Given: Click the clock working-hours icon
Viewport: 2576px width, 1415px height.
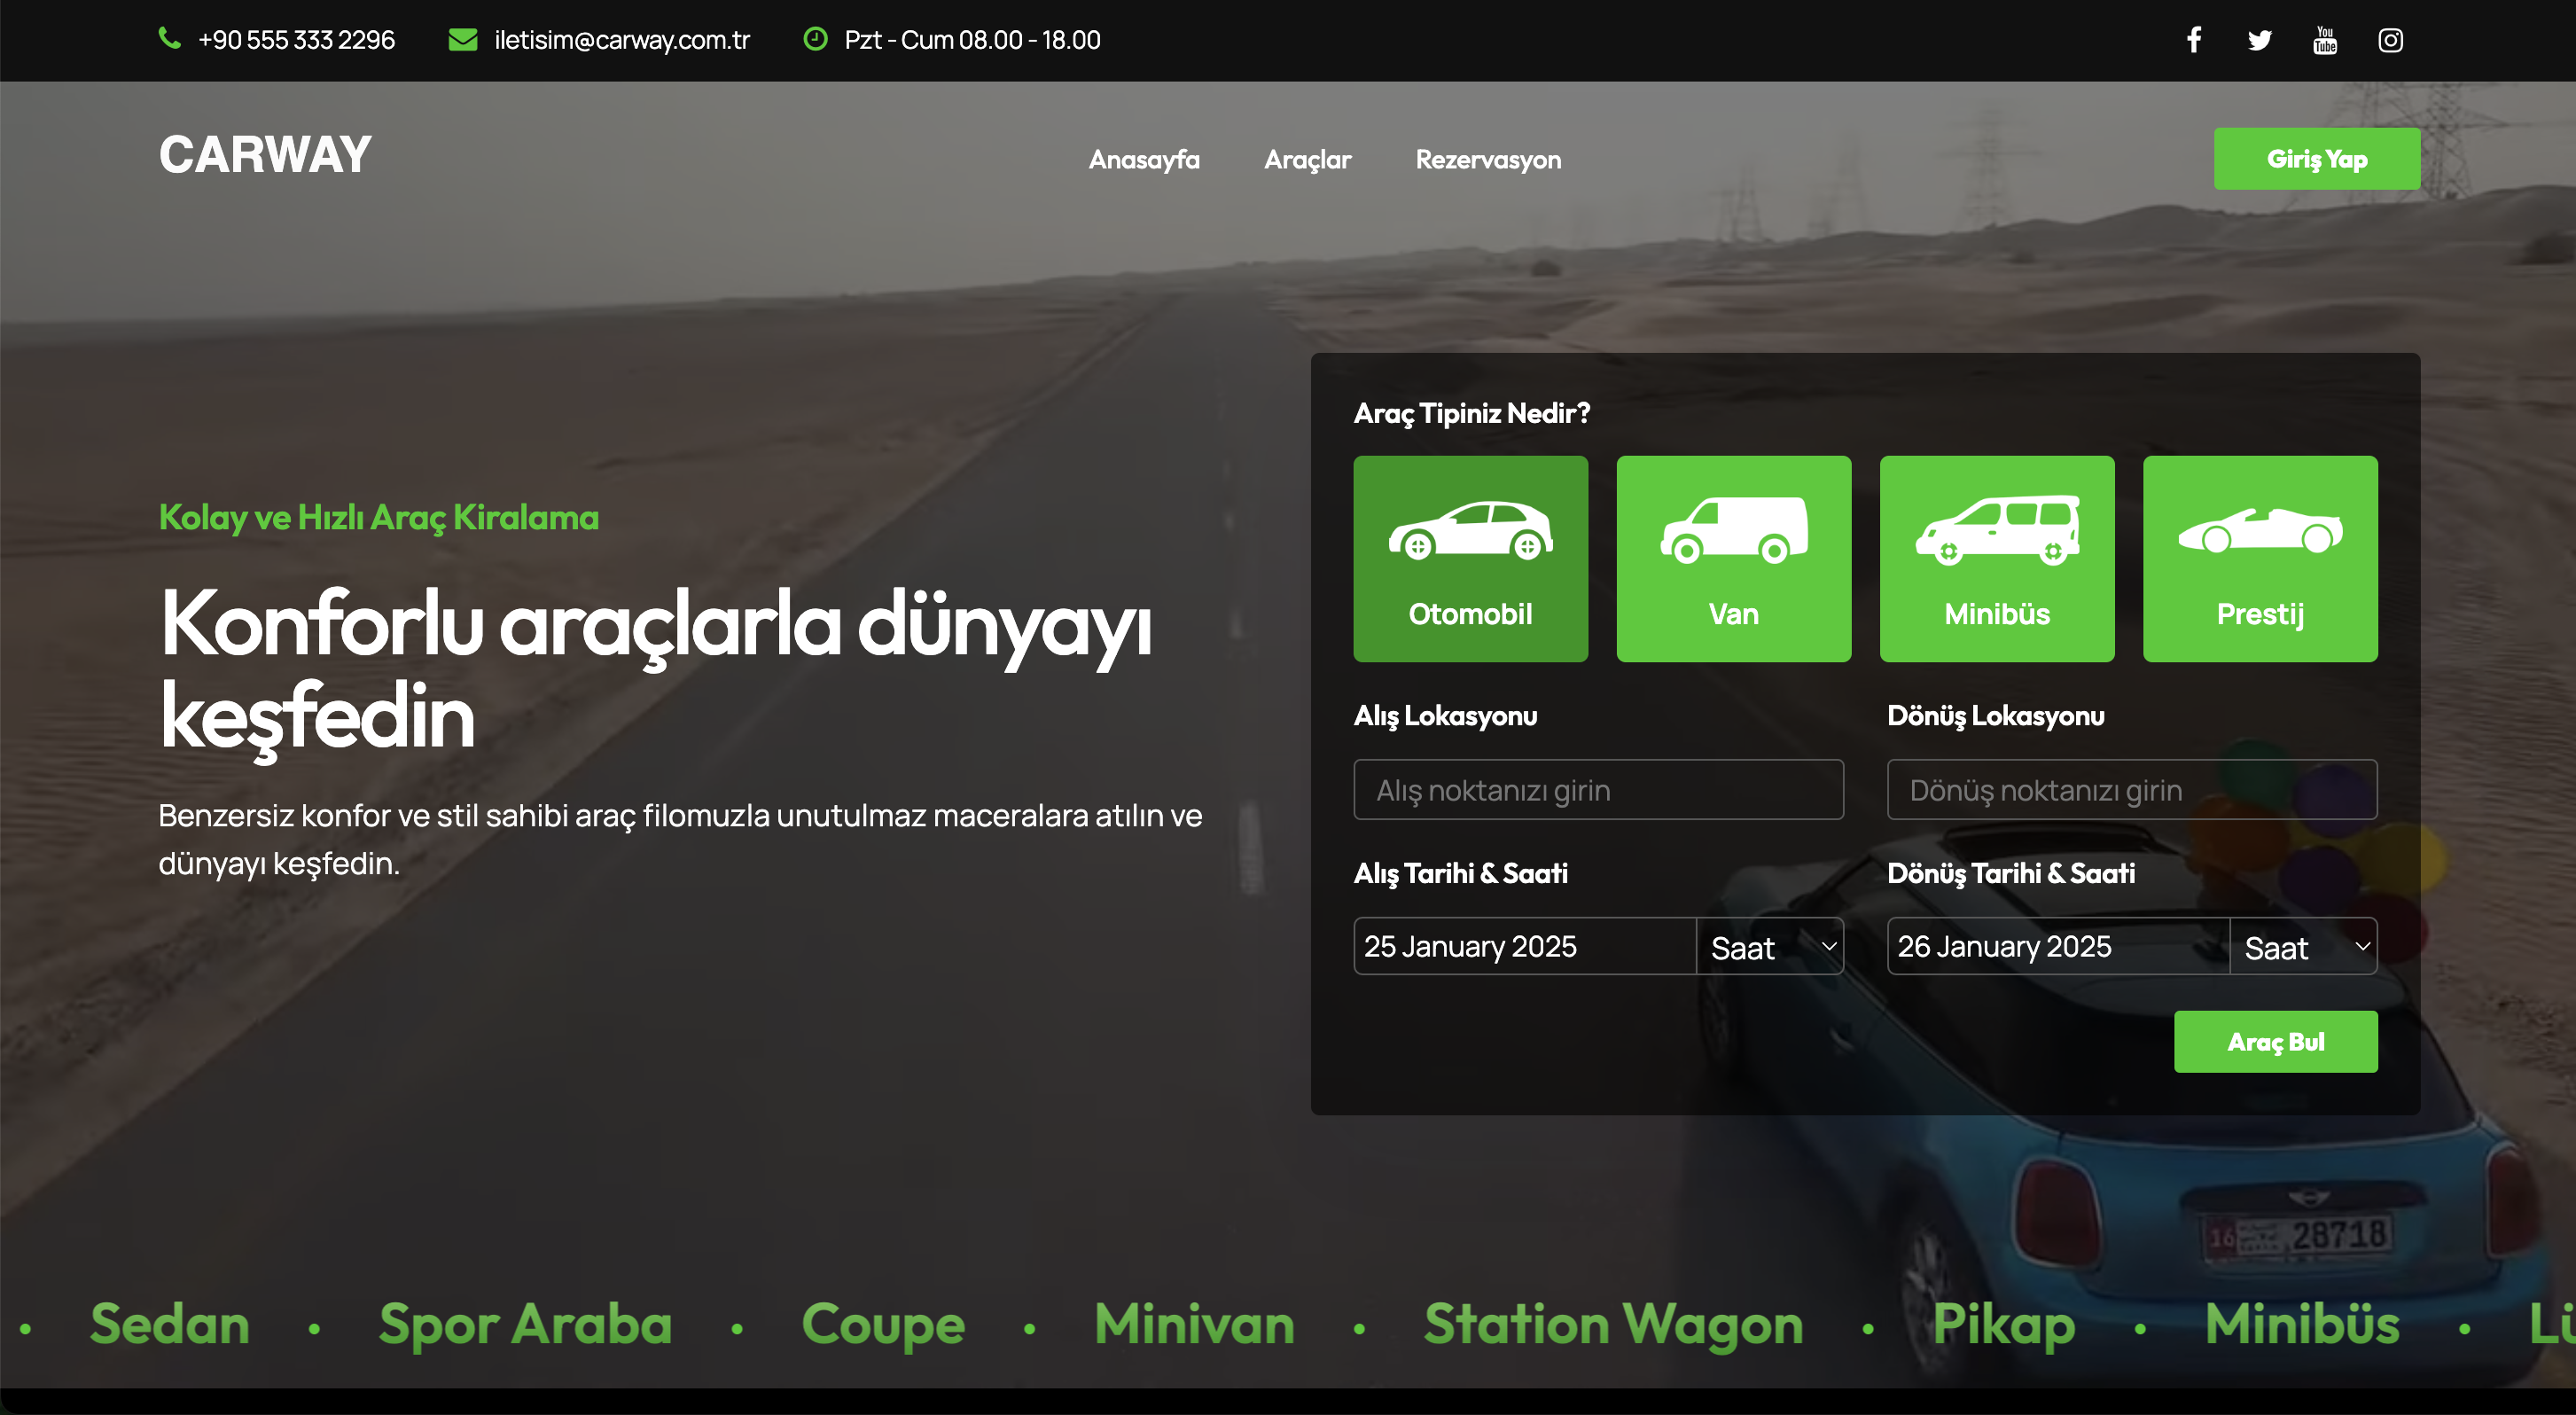Looking at the screenshot, I should pyautogui.click(x=816, y=39).
